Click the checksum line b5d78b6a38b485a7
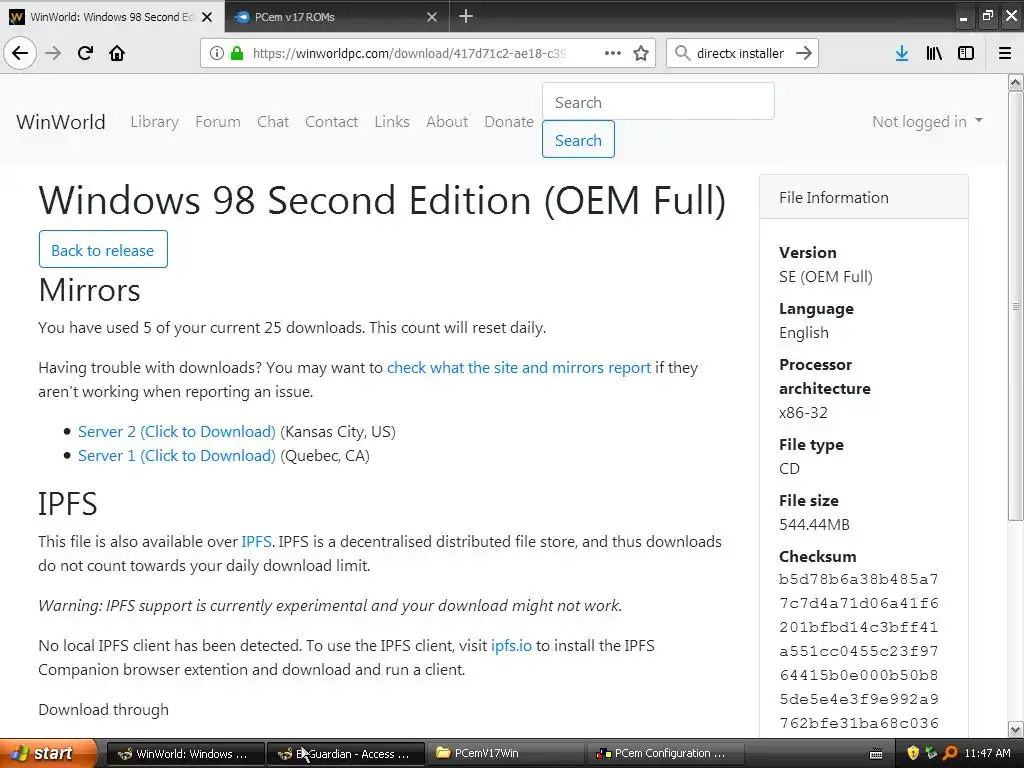 858,579
